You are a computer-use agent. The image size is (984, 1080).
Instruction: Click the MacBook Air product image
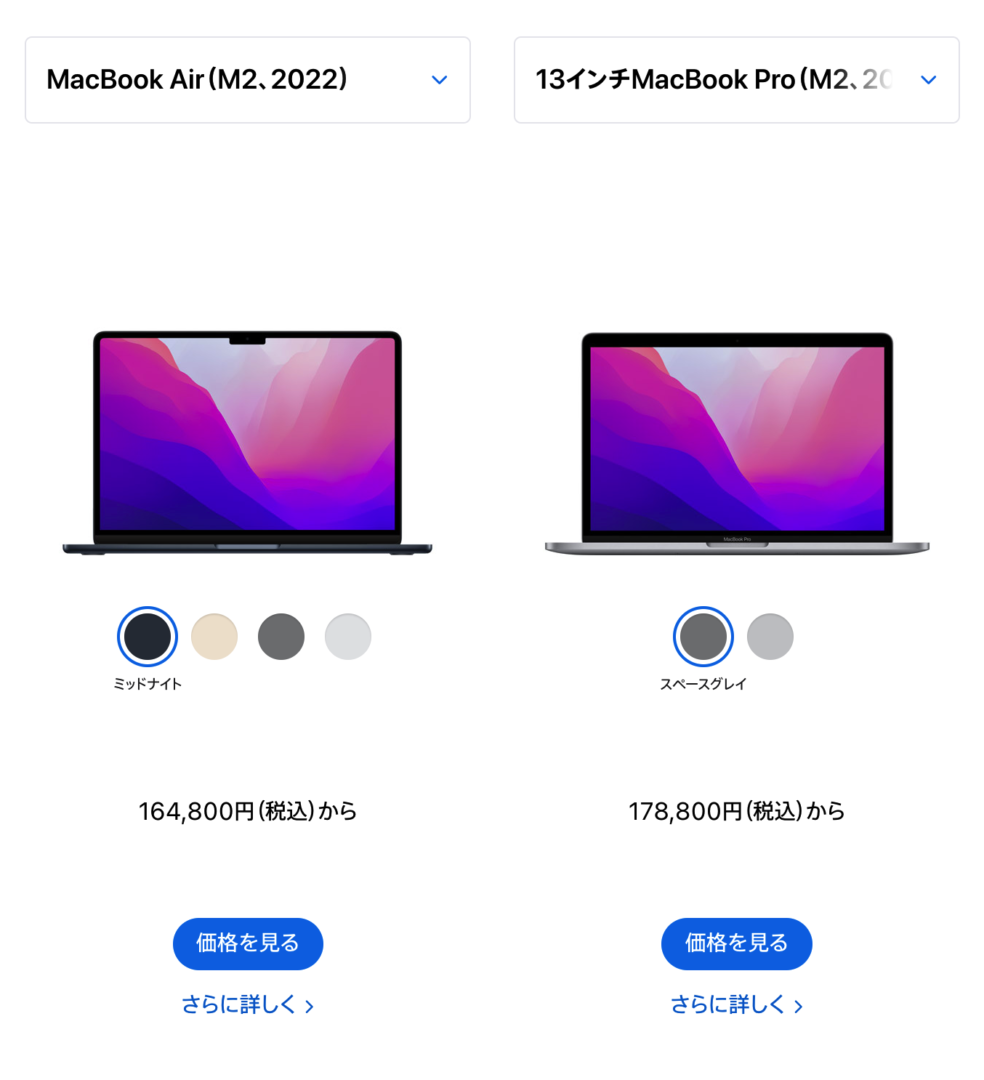point(247,443)
